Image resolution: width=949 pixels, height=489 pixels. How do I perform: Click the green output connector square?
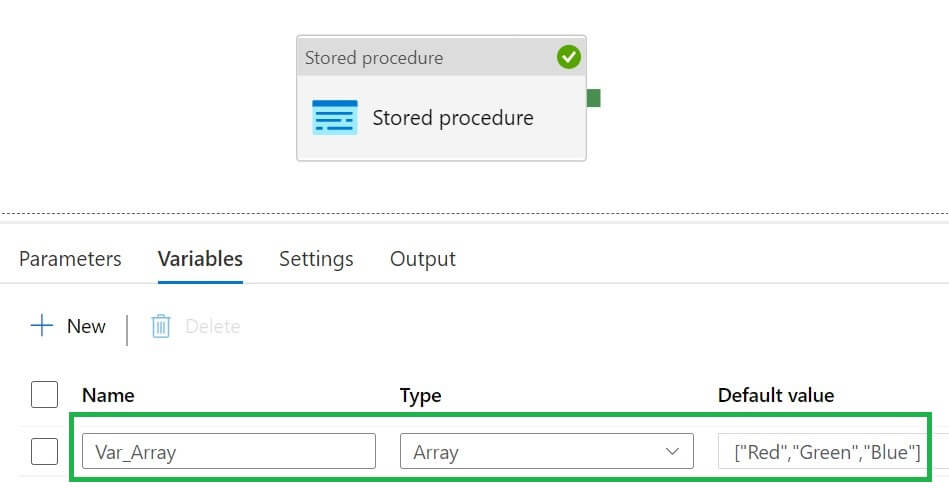(x=593, y=98)
